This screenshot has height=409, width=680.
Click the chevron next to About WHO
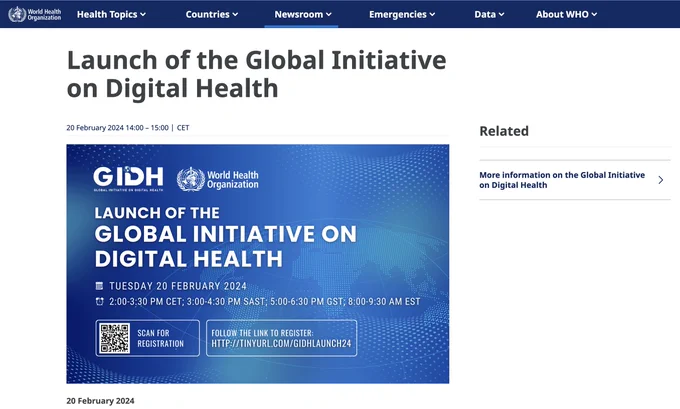(594, 15)
